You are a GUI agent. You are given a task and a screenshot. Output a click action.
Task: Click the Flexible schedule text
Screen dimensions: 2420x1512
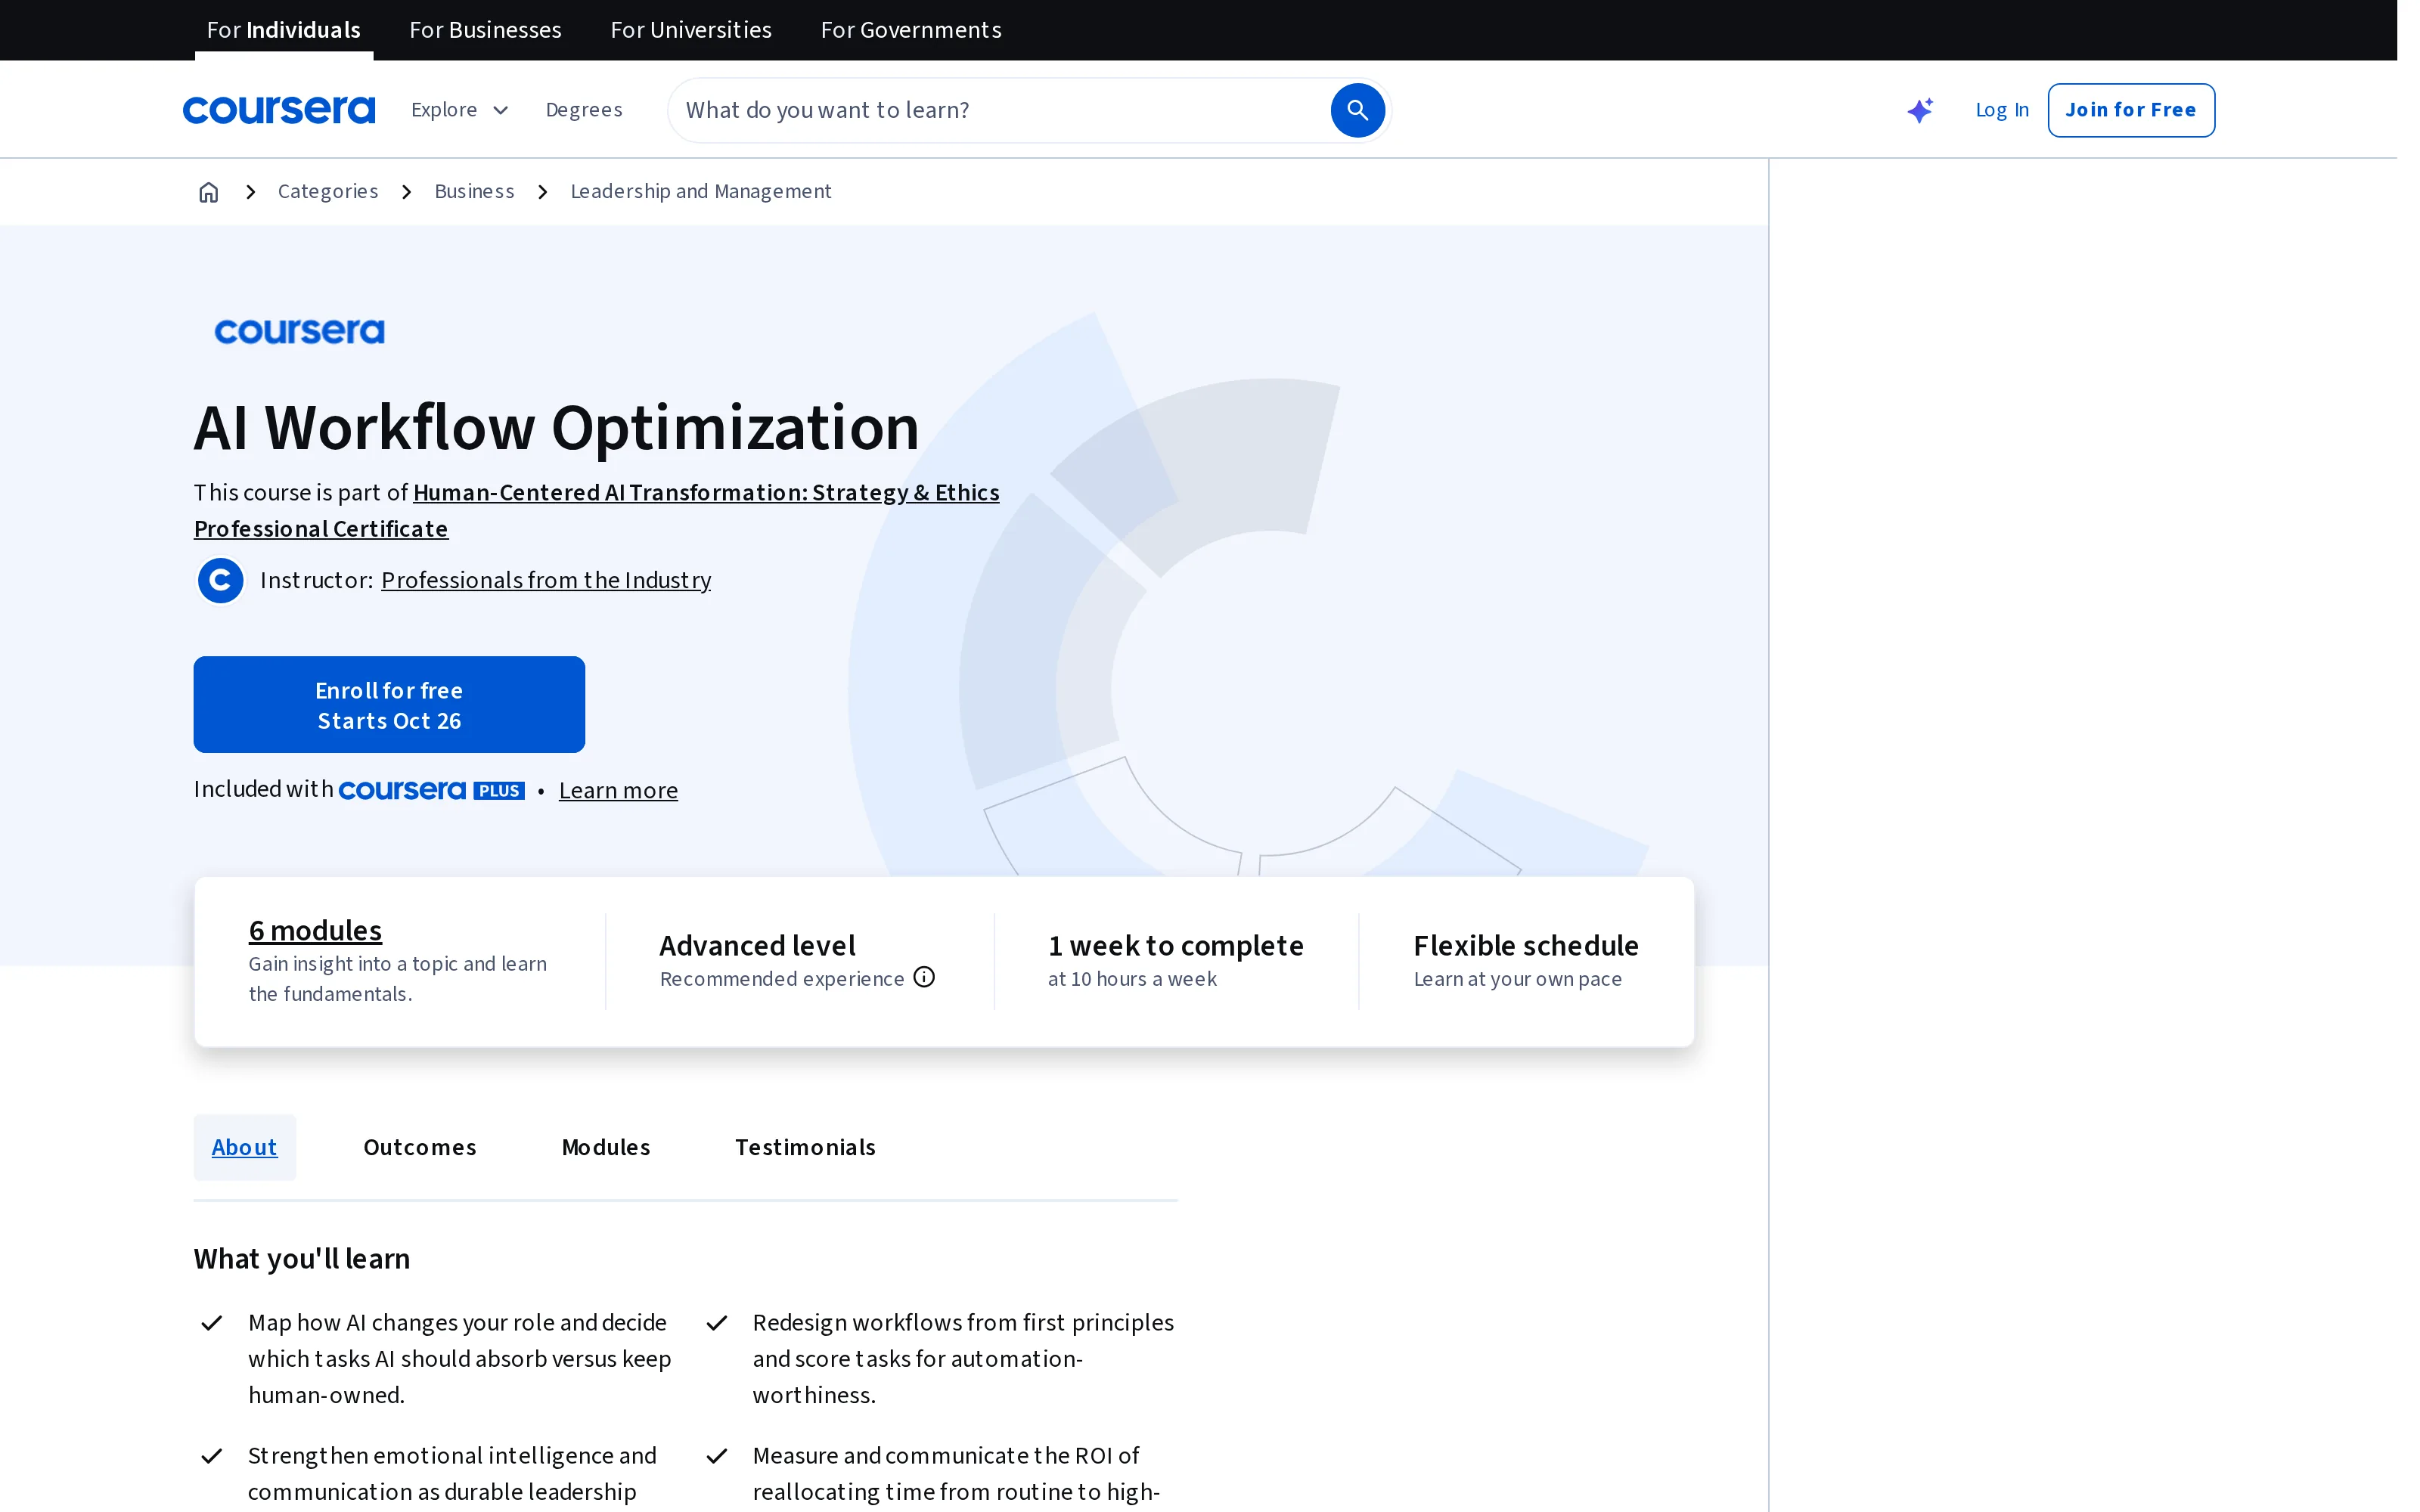1526,946
